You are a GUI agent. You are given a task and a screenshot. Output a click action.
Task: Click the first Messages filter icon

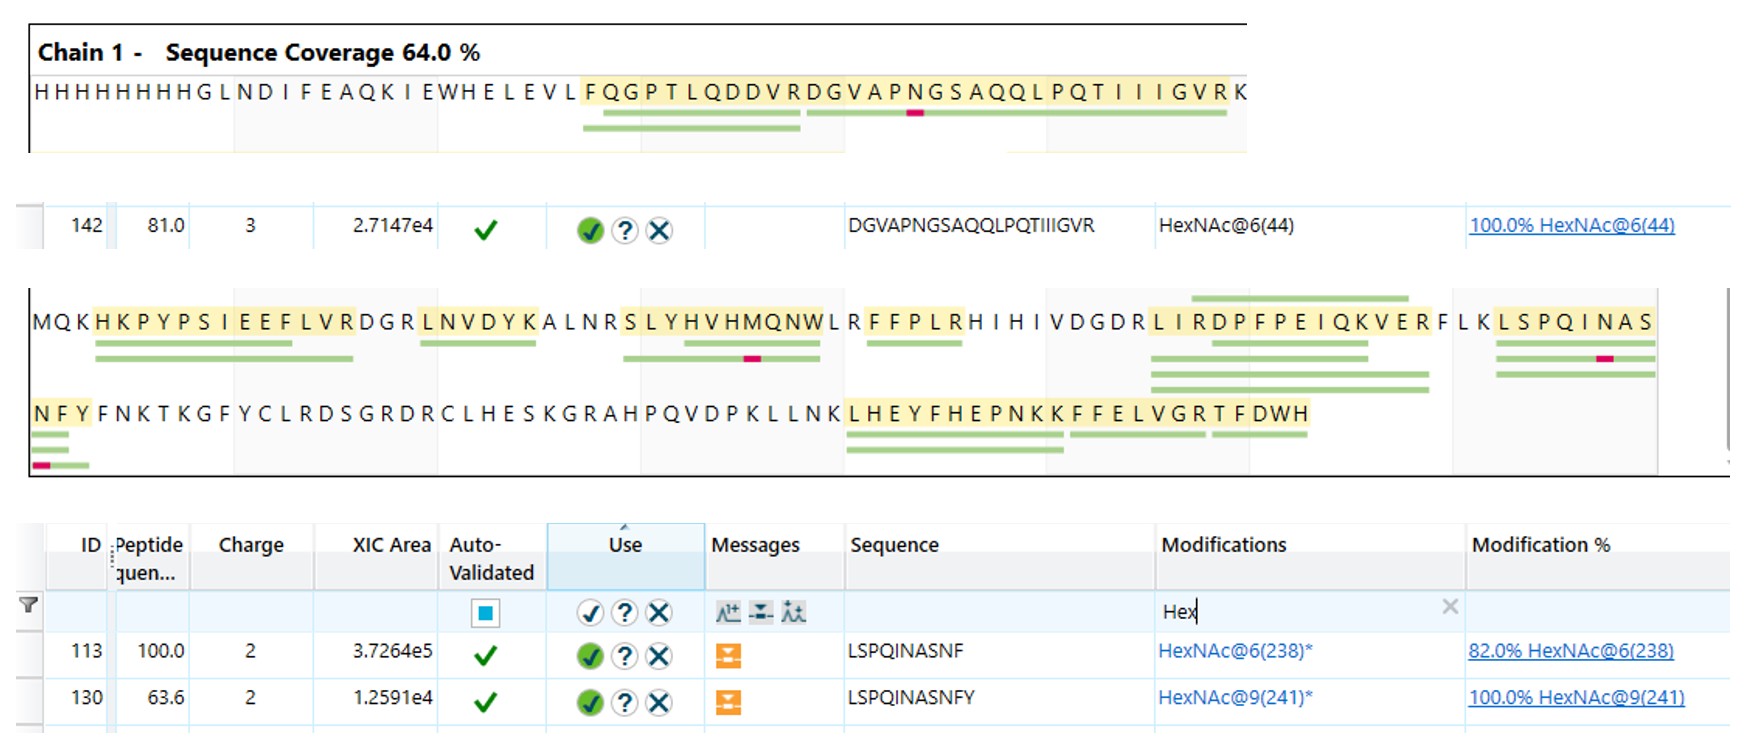[728, 612]
